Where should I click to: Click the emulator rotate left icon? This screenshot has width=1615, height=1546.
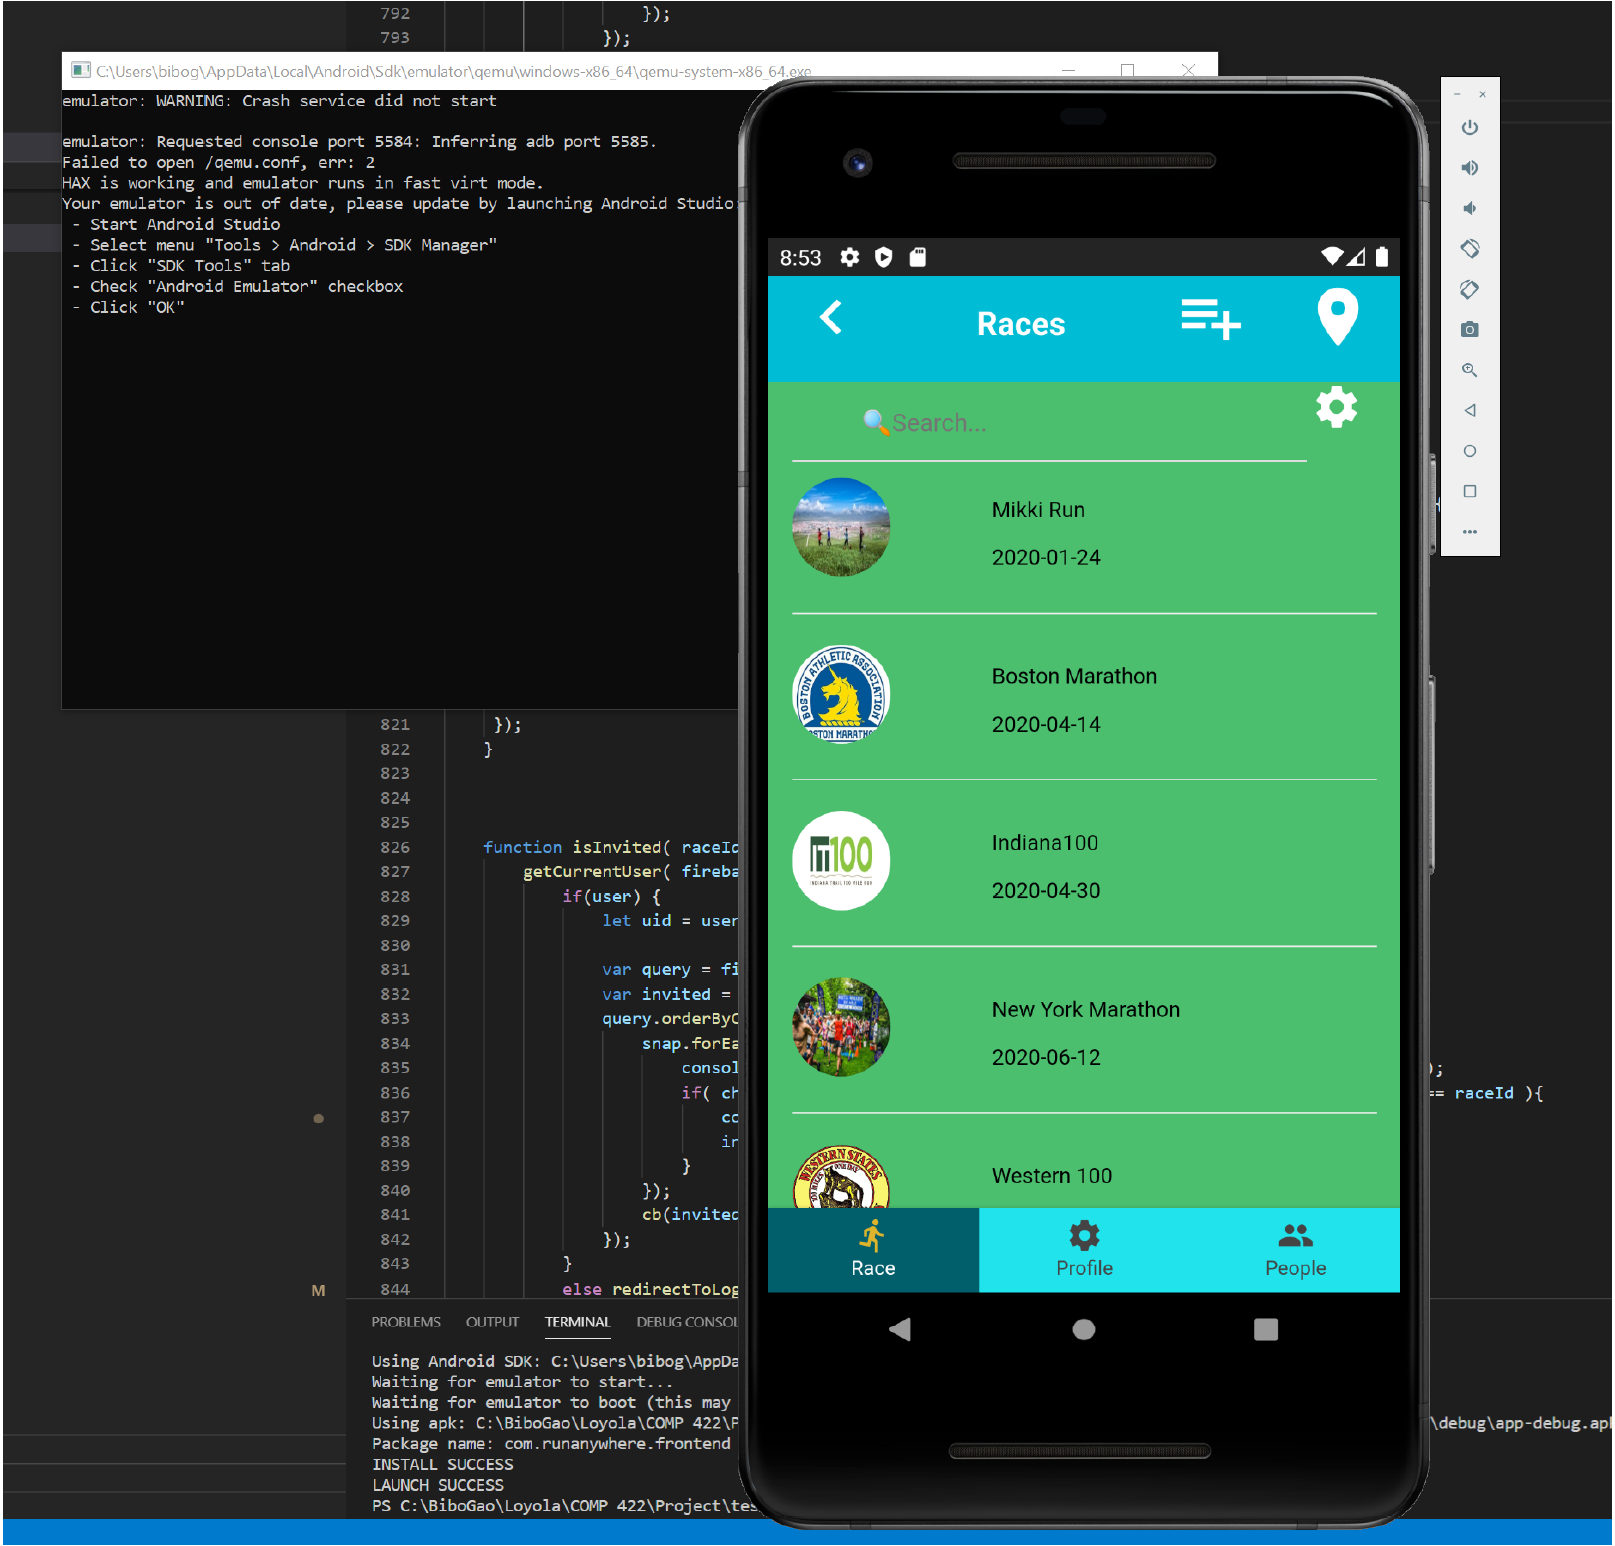click(x=1469, y=248)
